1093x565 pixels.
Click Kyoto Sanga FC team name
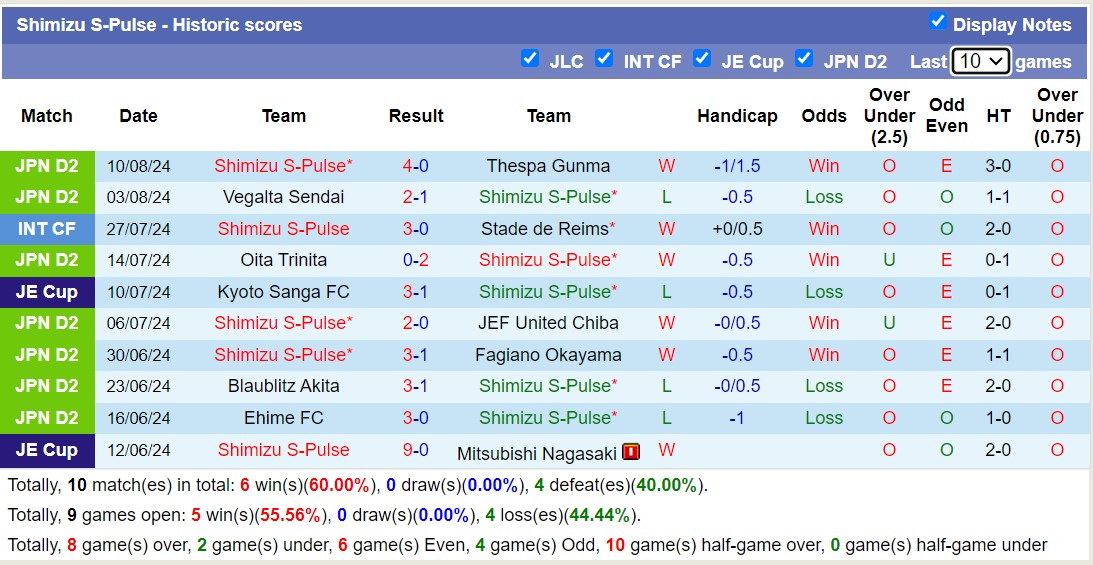(x=284, y=292)
